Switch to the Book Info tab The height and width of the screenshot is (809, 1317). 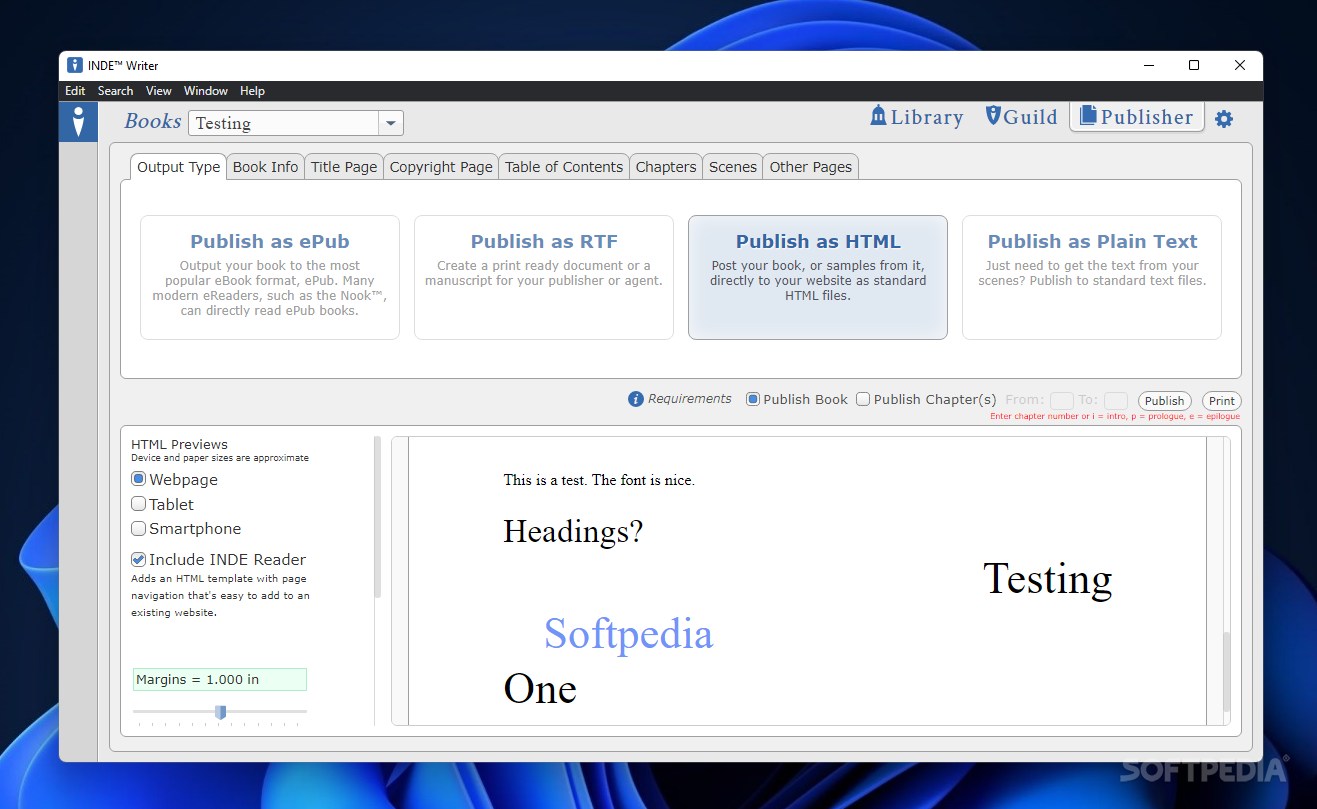265,167
